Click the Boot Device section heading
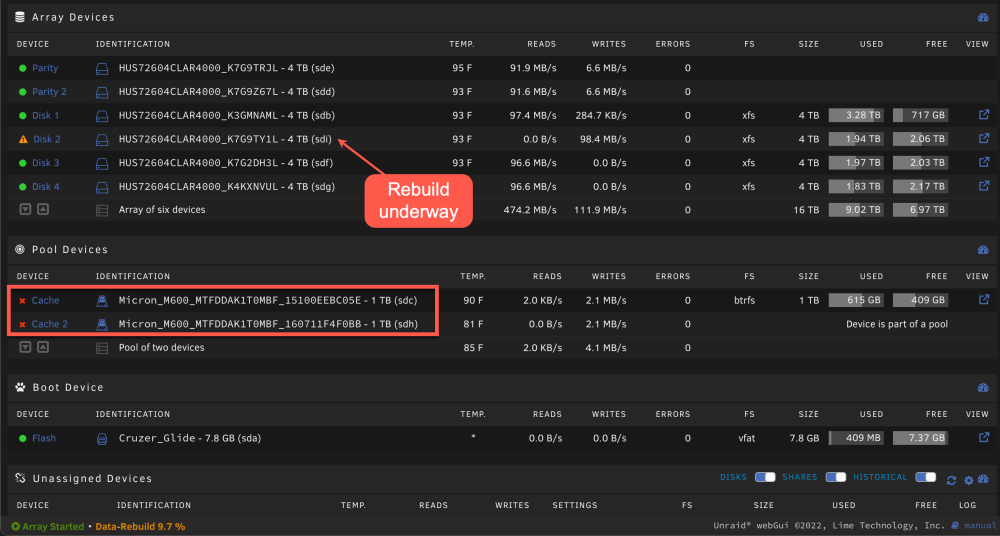This screenshot has width=1000, height=536. coord(68,388)
